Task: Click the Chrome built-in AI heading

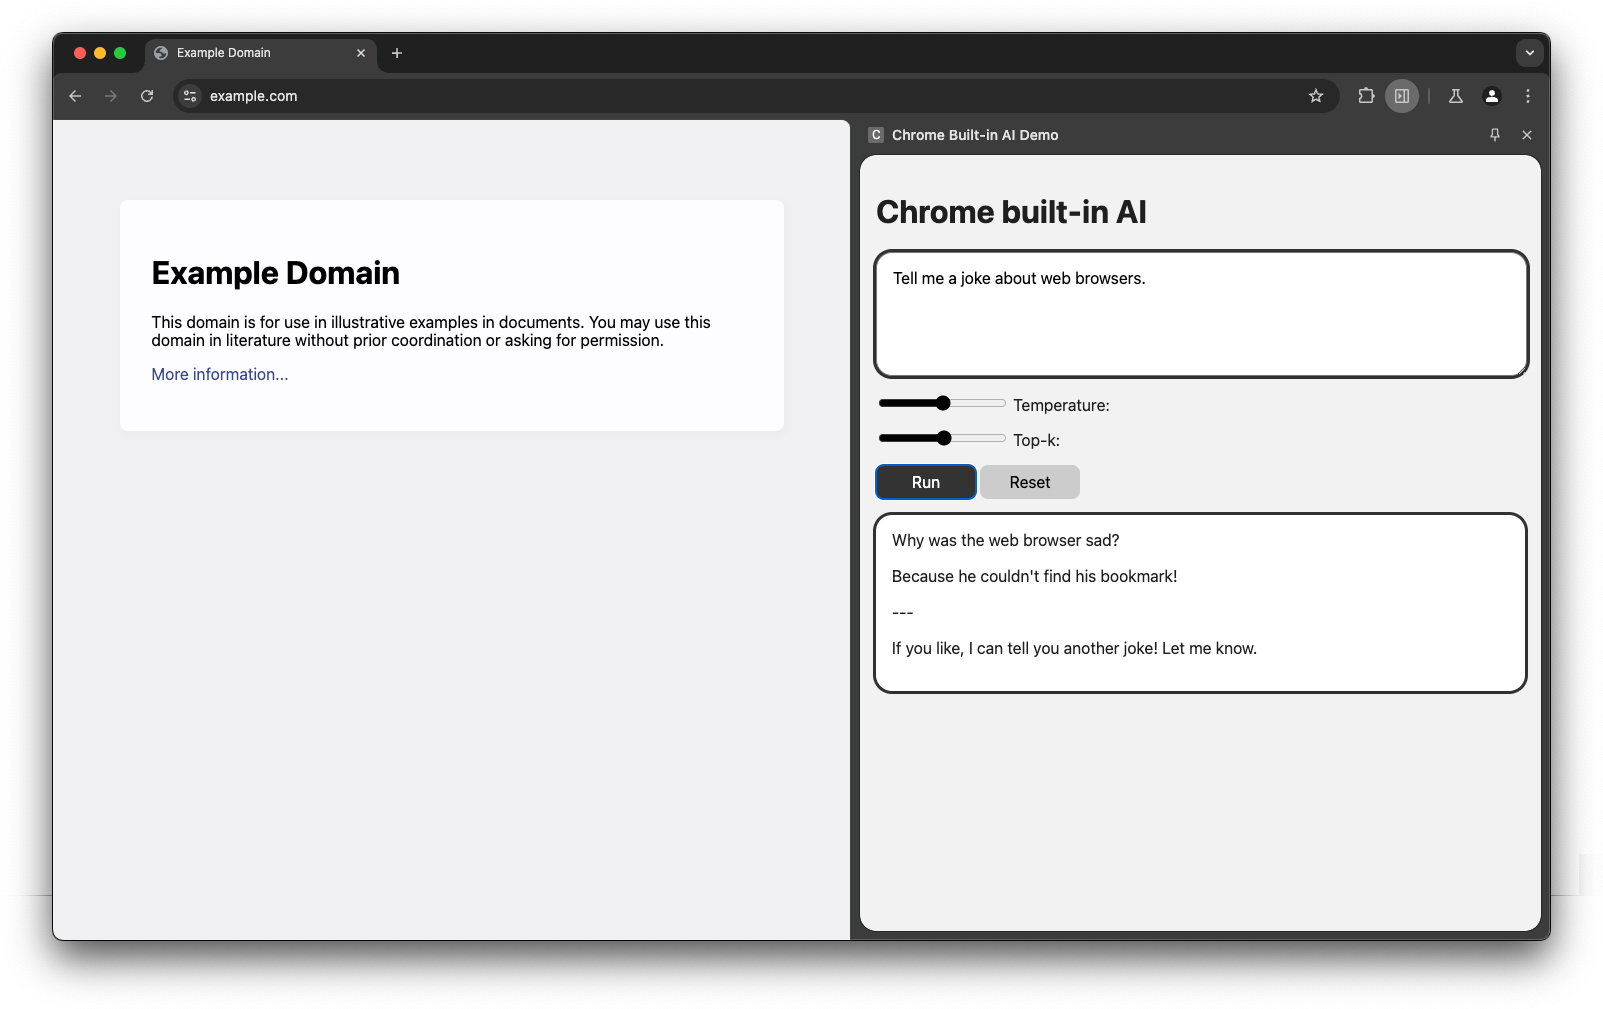Action: (x=1011, y=212)
